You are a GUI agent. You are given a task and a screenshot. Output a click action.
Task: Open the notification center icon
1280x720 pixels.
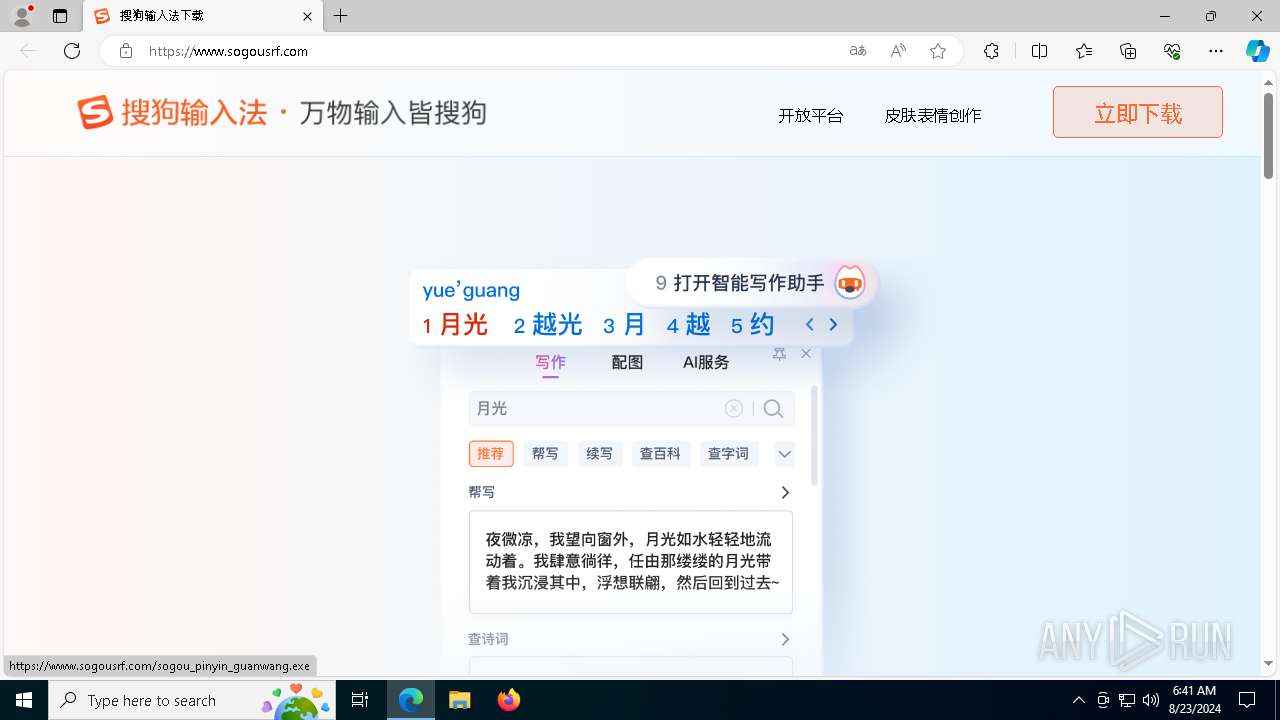coord(1247,700)
